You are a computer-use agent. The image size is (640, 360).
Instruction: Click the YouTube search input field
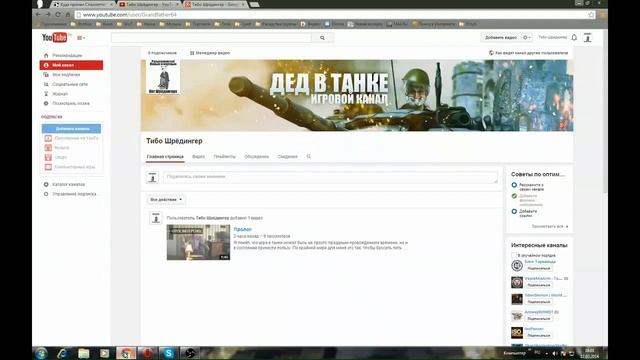(211, 38)
